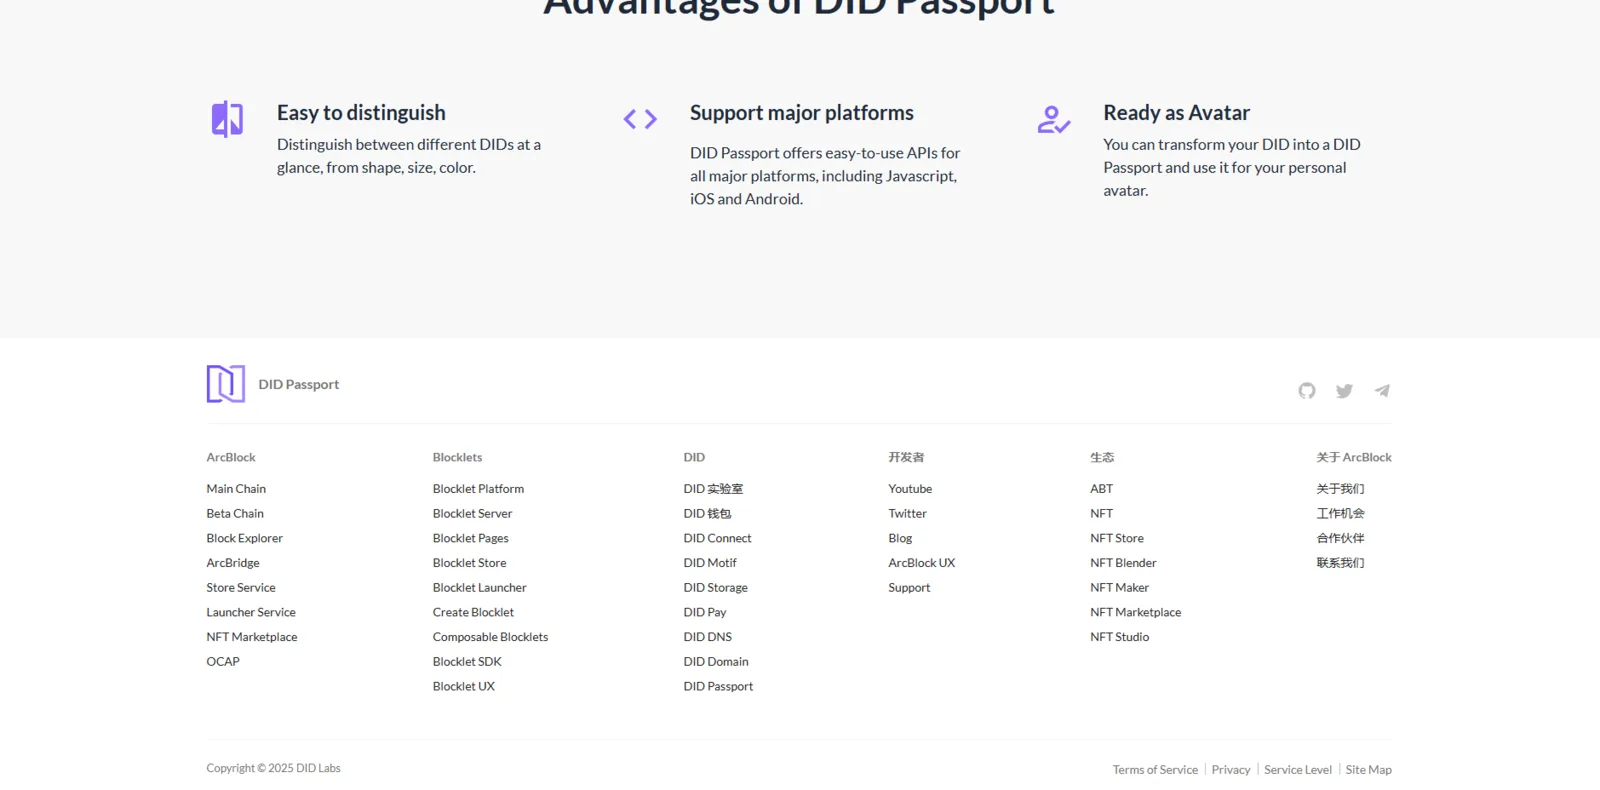Go to DID Pay

pyautogui.click(x=705, y=612)
